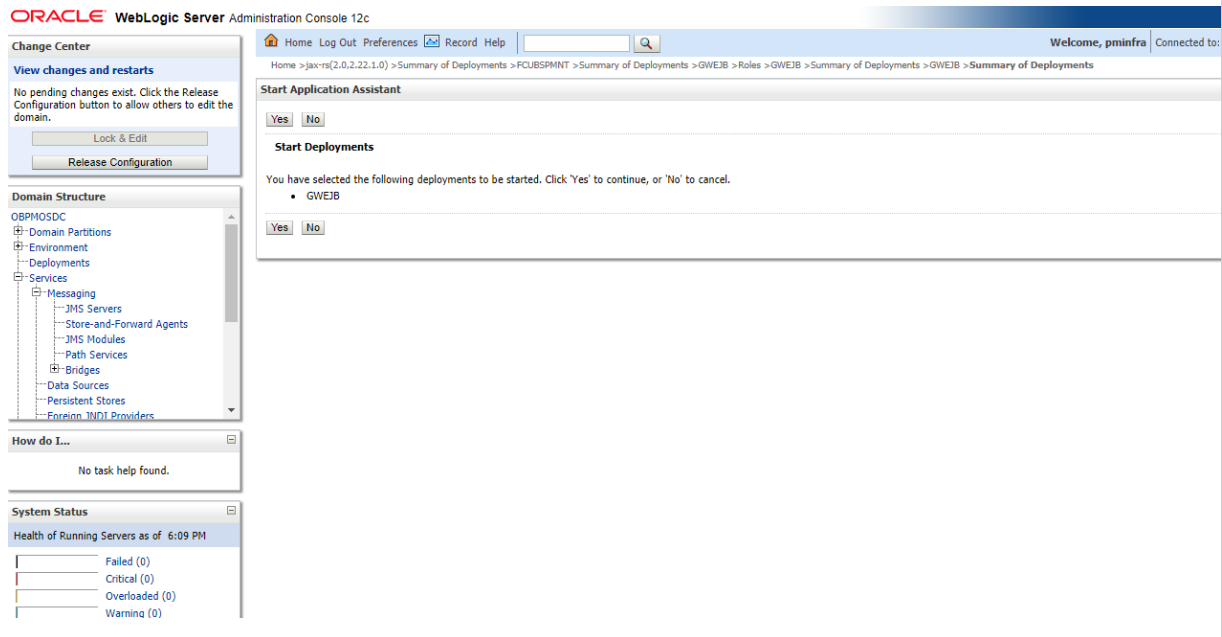Open Deployments in Domain Structure
Viewport: 1222px width, 637px height.
[x=59, y=263]
